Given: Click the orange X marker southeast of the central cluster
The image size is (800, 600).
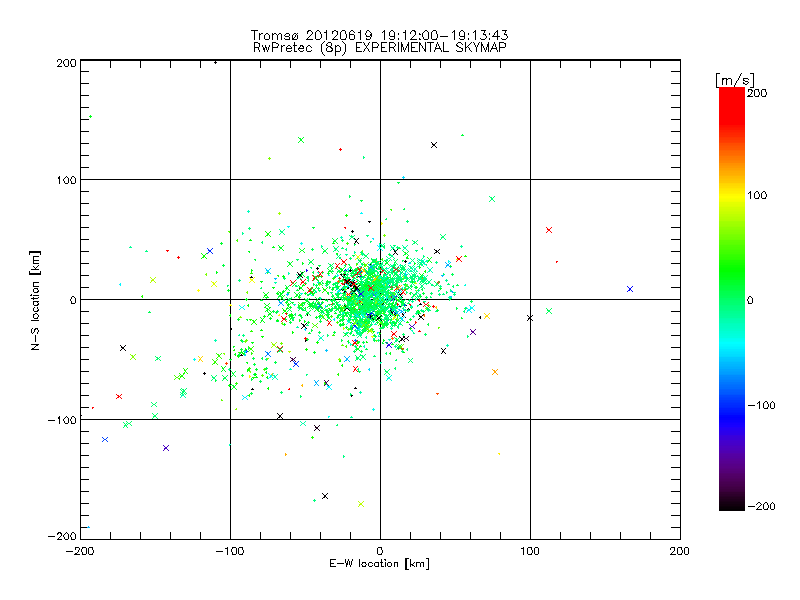Looking at the screenshot, I should click(494, 372).
